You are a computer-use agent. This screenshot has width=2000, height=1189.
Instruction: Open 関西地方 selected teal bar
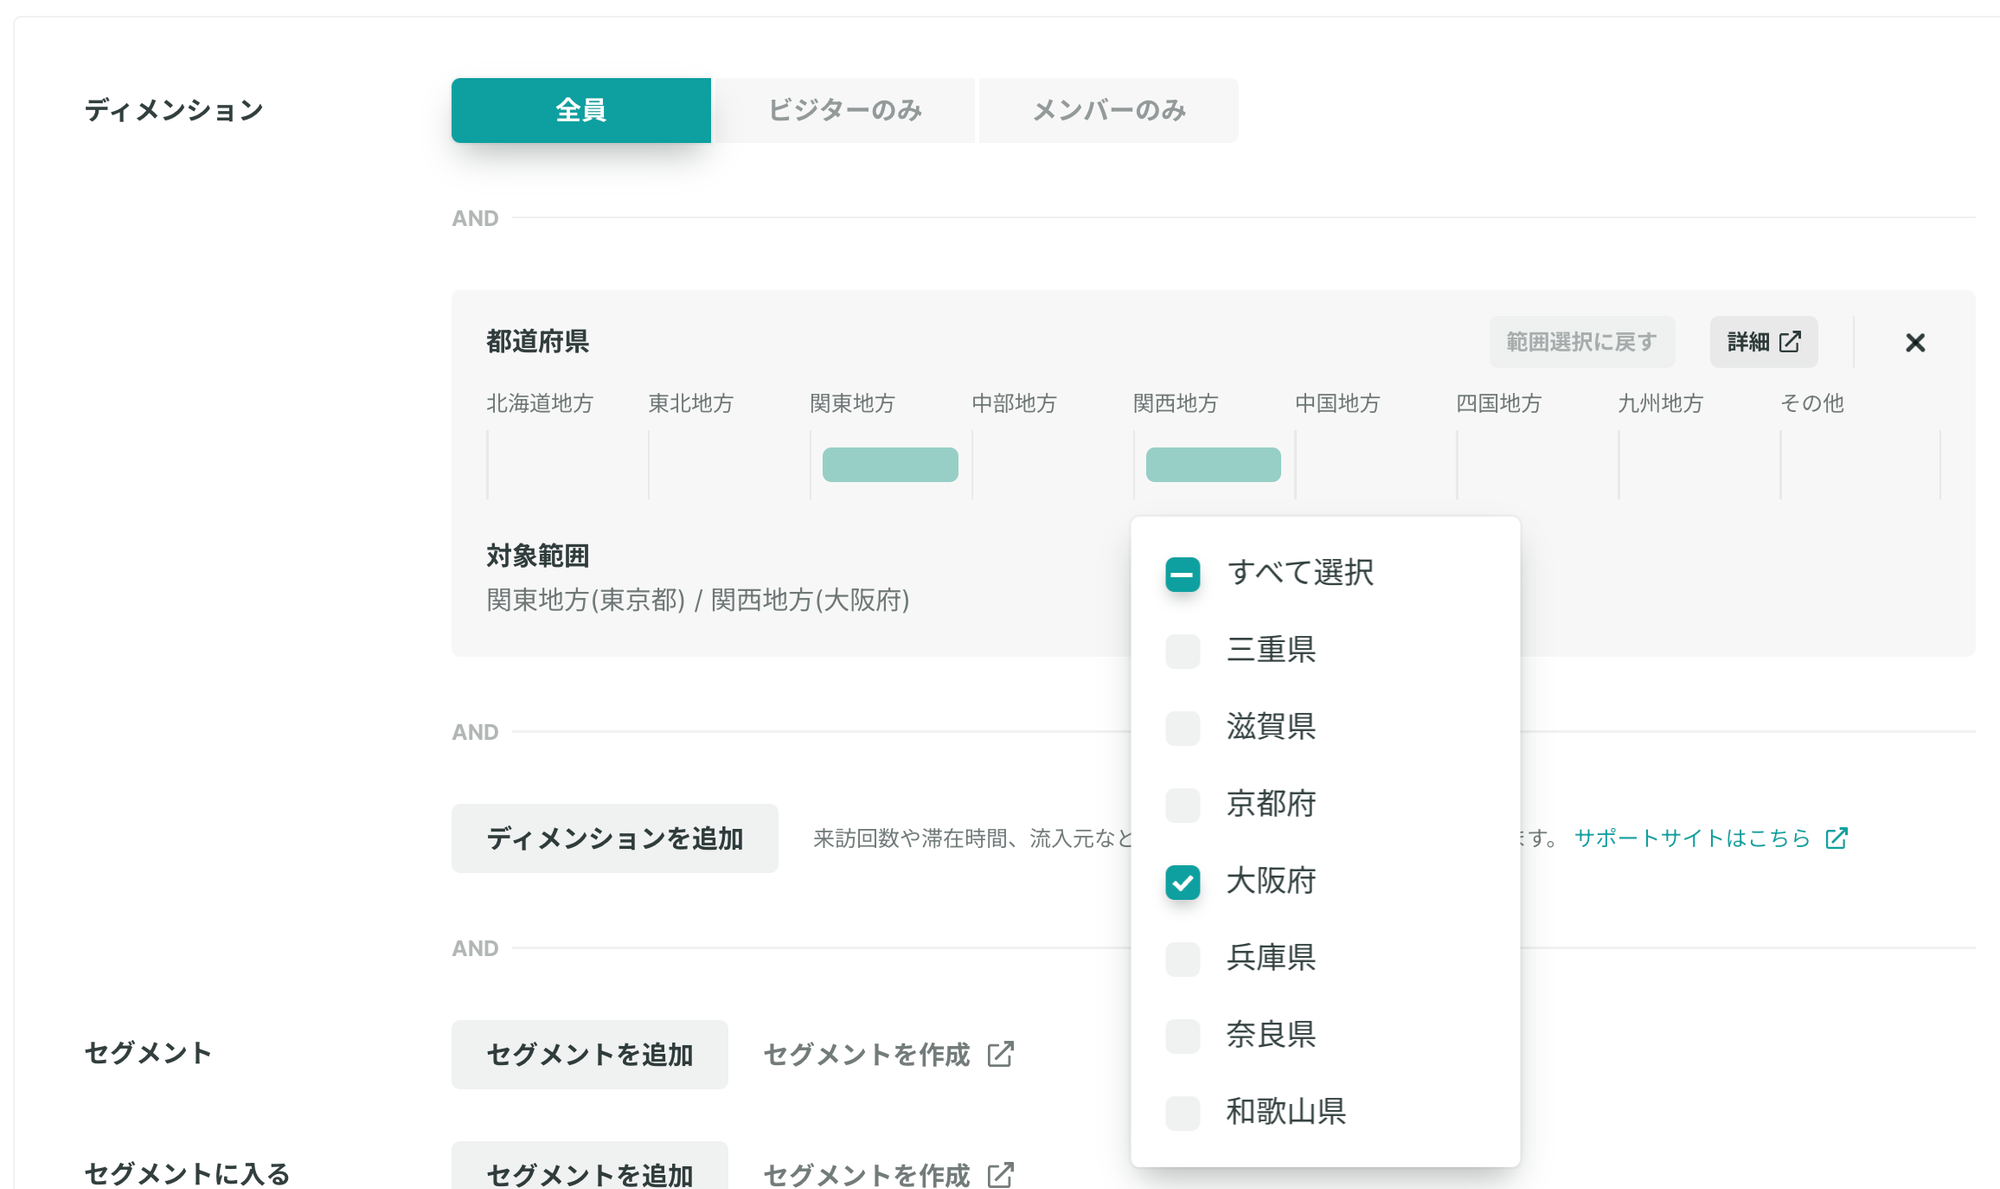click(1213, 465)
